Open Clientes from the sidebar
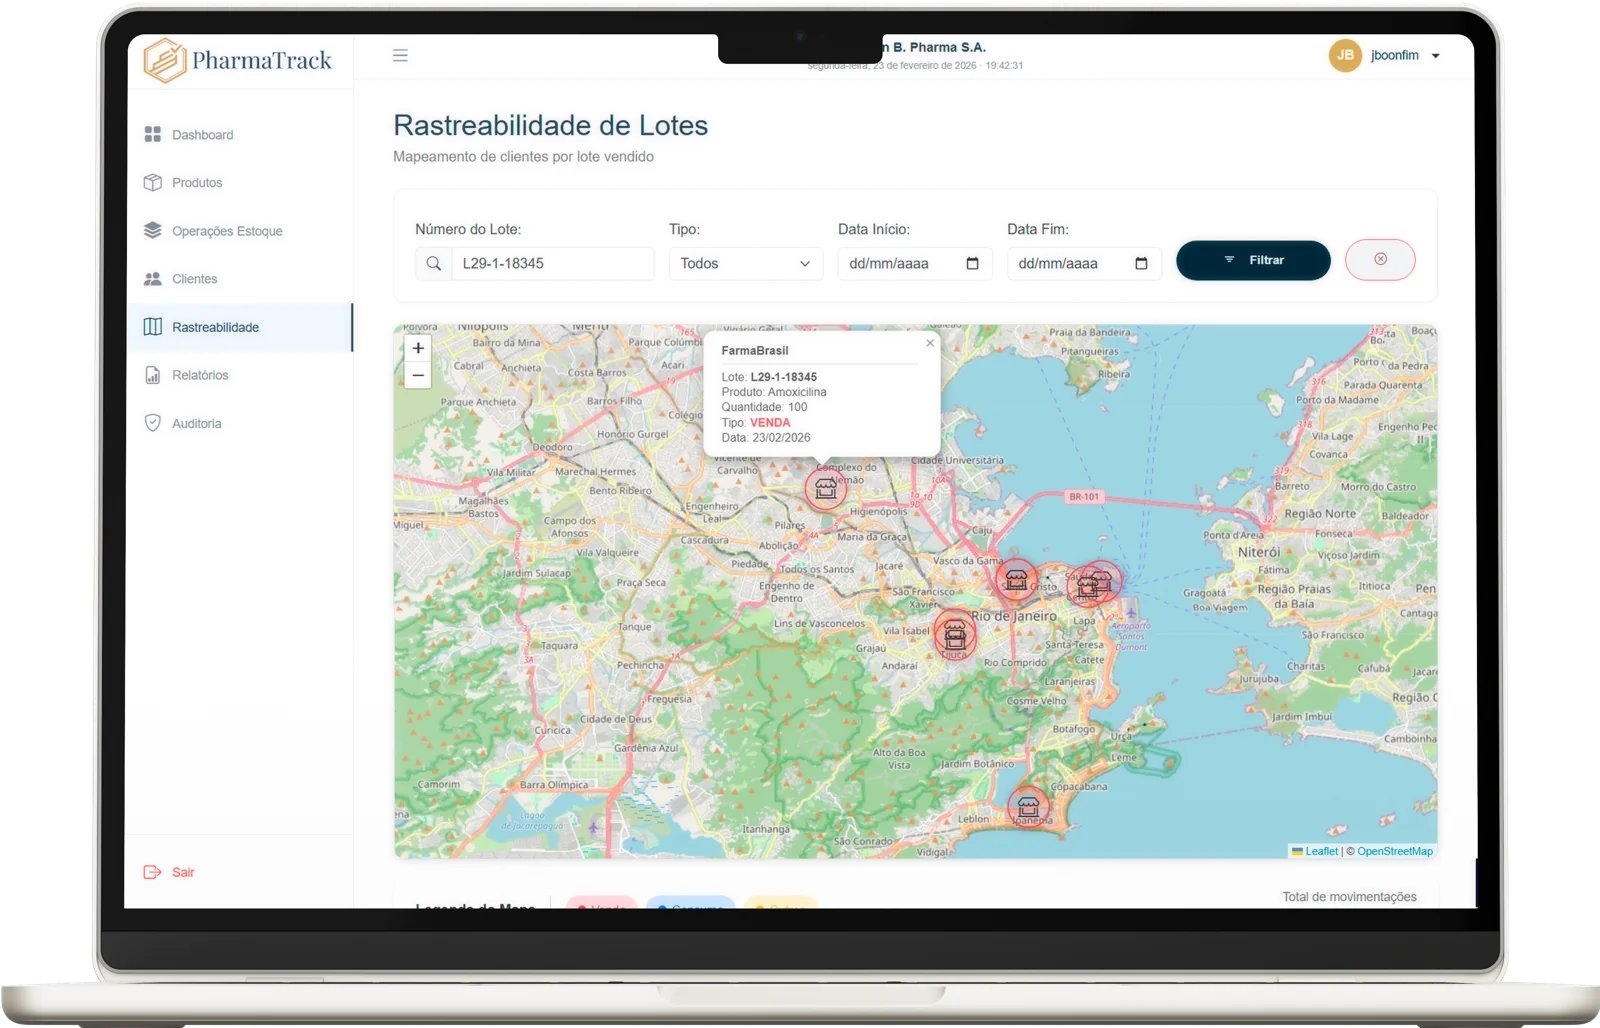Image resolution: width=1600 pixels, height=1028 pixels. tap(239, 279)
